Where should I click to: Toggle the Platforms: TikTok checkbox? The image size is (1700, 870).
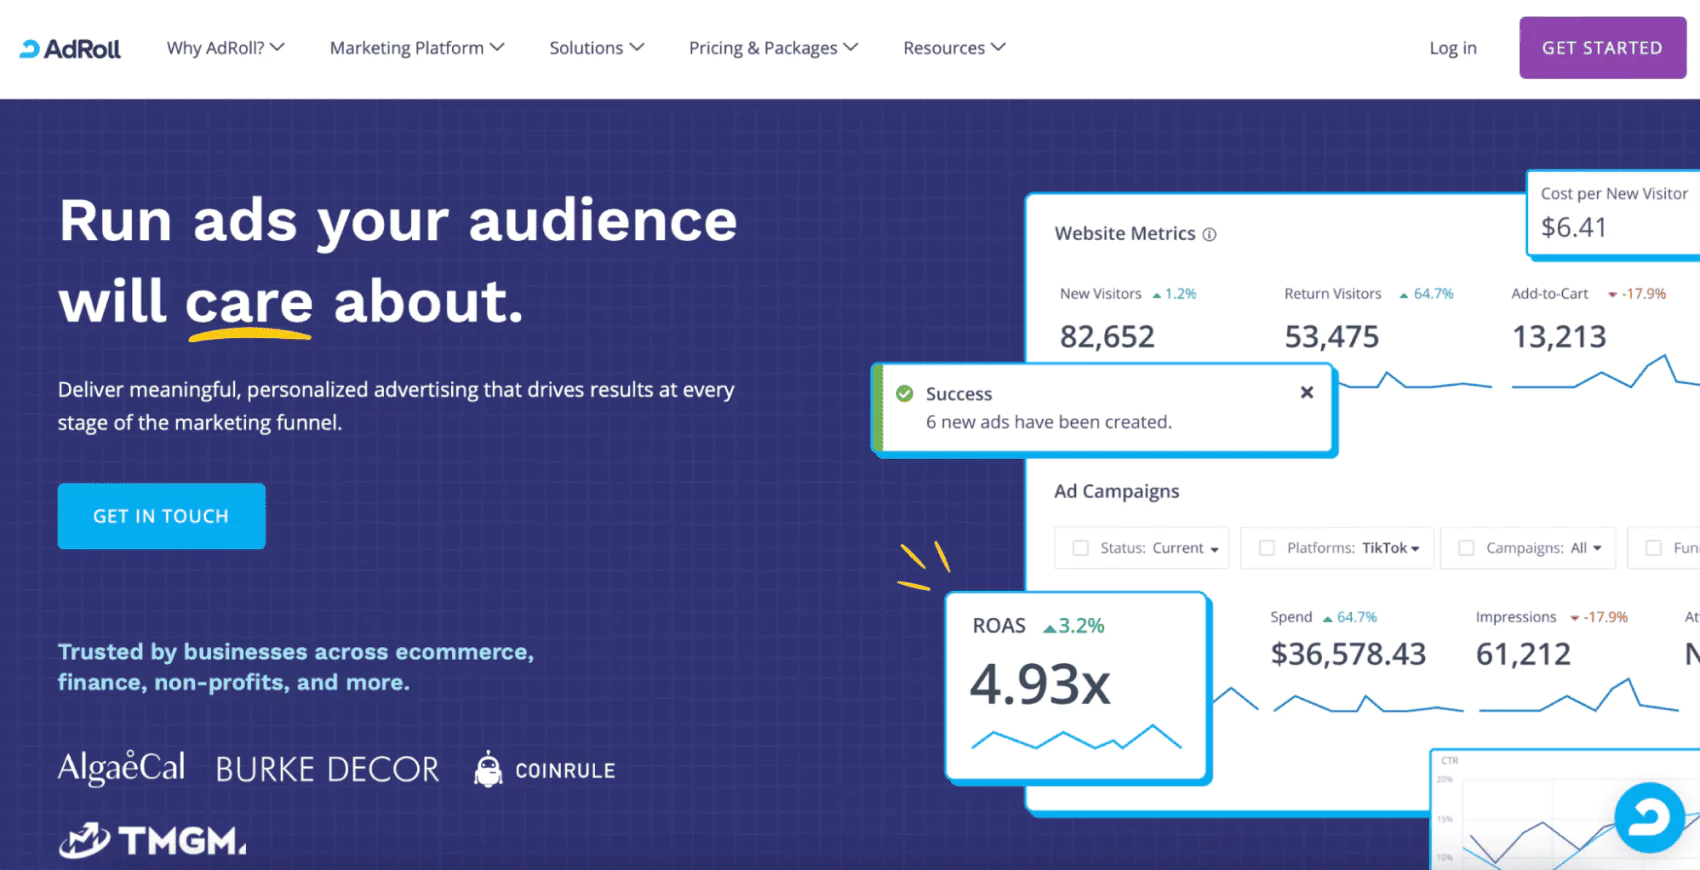[x=1267, y=548]
